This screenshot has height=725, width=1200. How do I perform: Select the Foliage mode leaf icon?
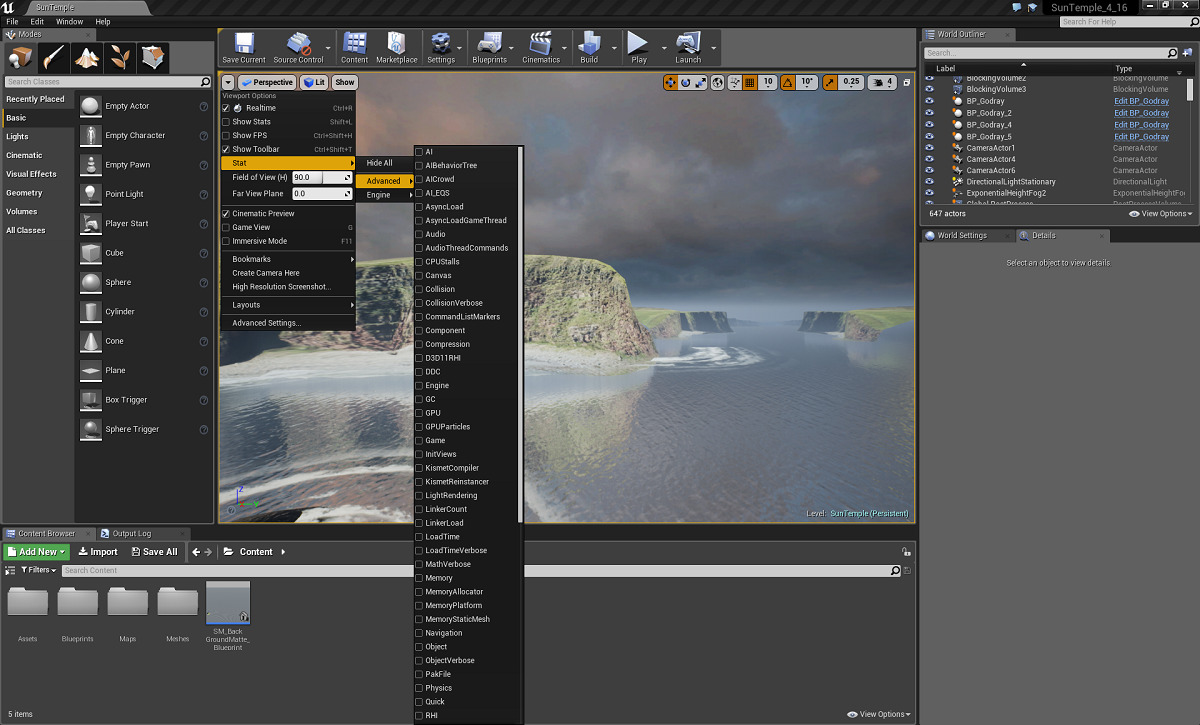coord(120,57)
